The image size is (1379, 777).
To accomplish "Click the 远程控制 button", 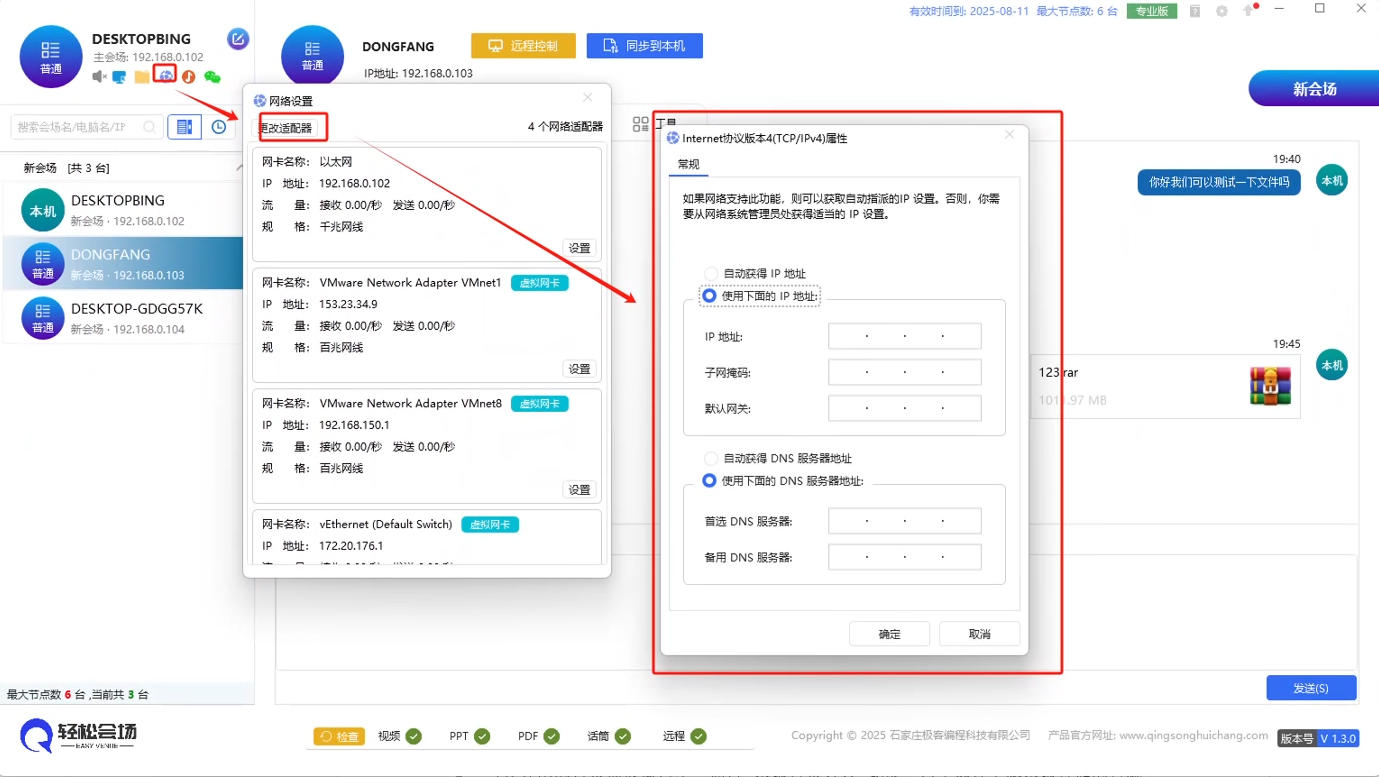I will coord(523,46).
